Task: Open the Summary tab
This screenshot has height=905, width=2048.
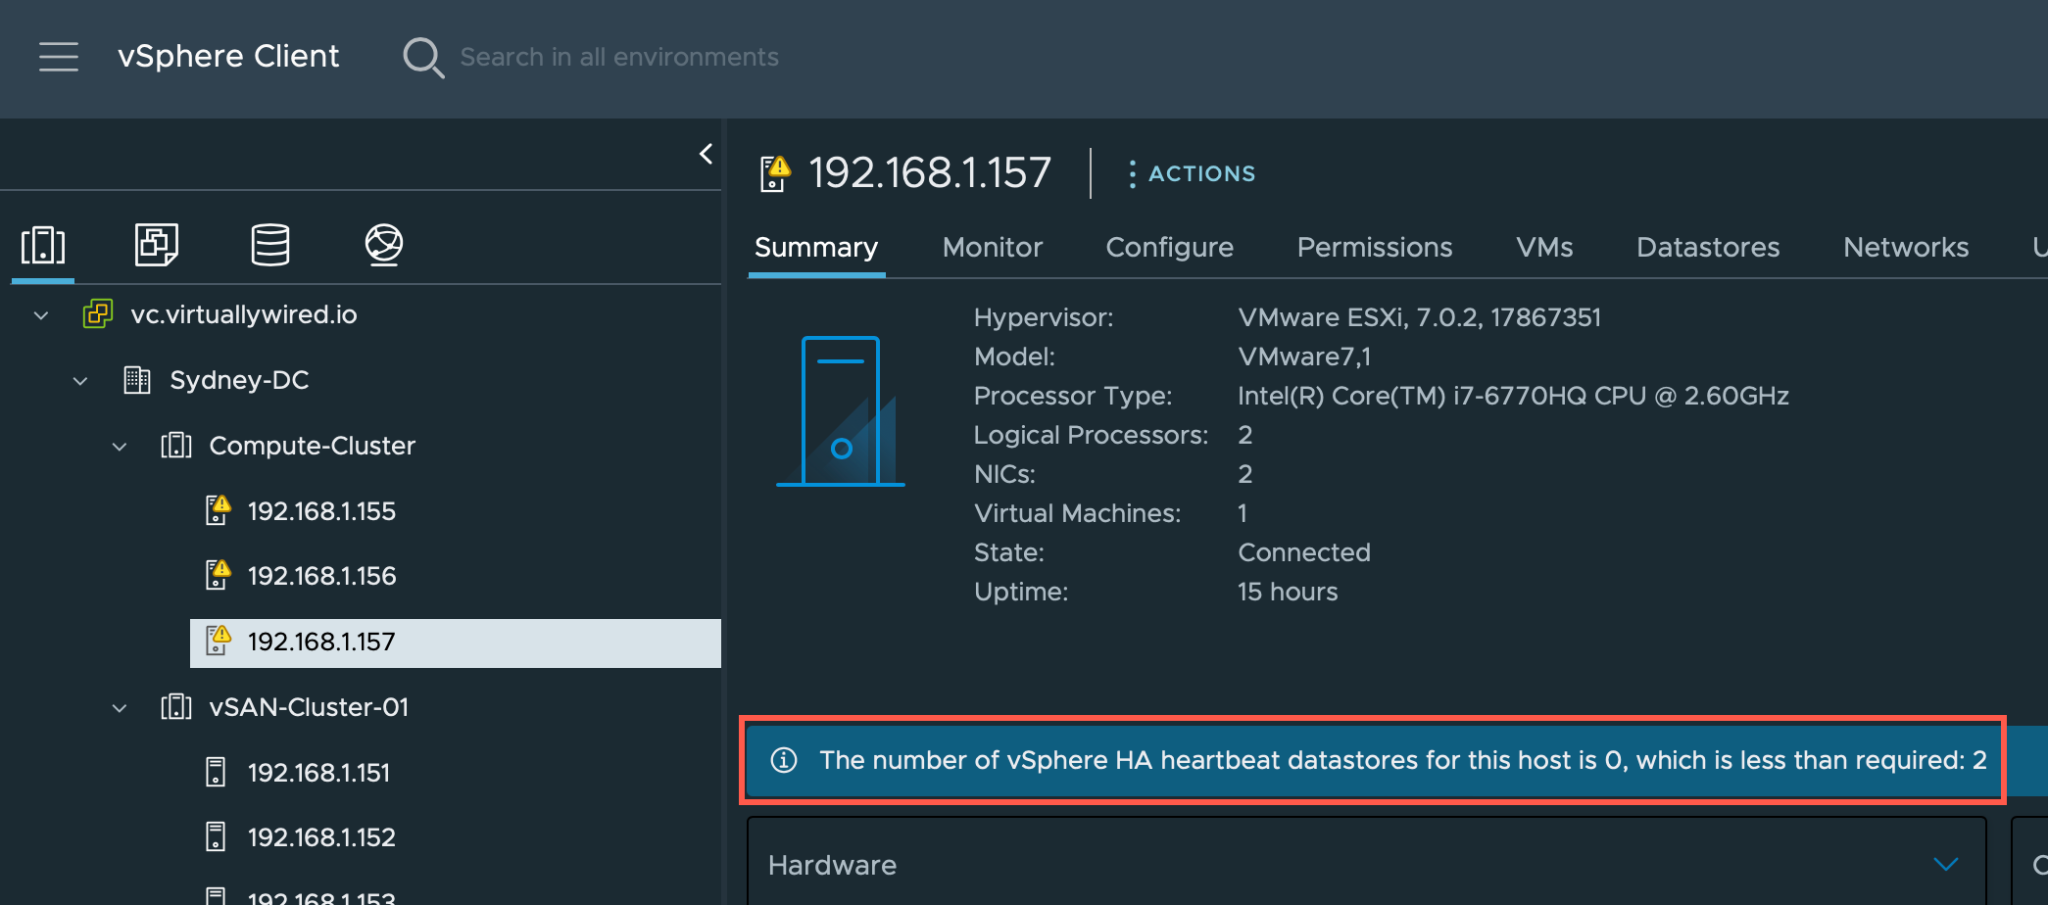Action: pos(816,247)
